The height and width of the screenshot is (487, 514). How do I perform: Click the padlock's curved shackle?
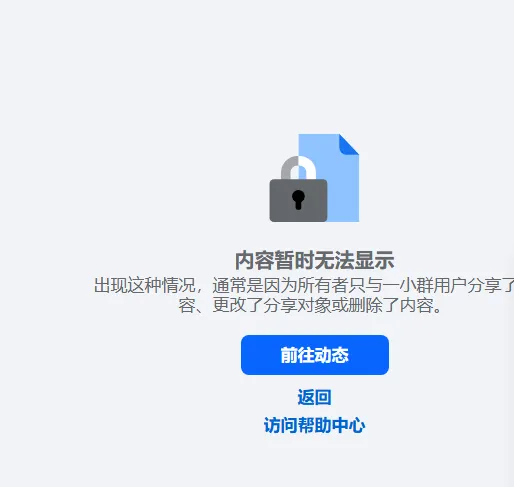click(299, 168)
